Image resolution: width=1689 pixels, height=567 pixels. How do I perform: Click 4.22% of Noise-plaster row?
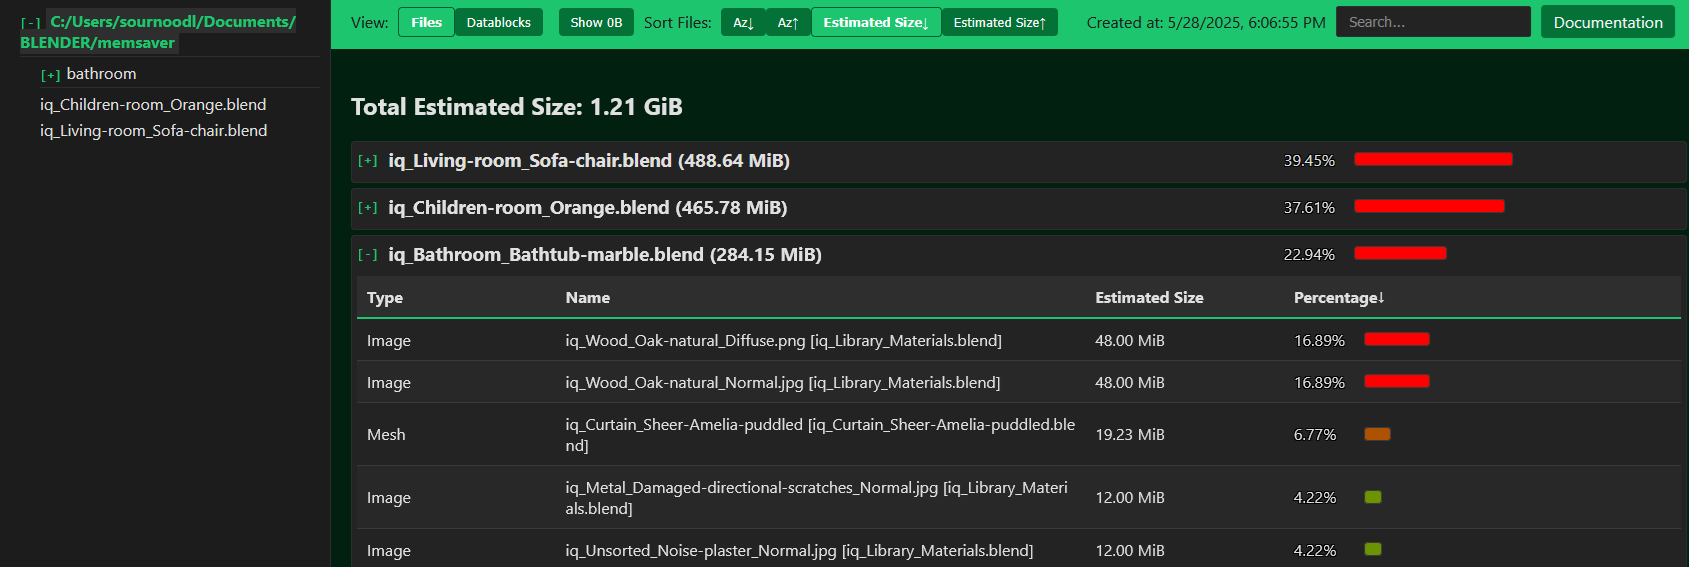coord(1315,551)
